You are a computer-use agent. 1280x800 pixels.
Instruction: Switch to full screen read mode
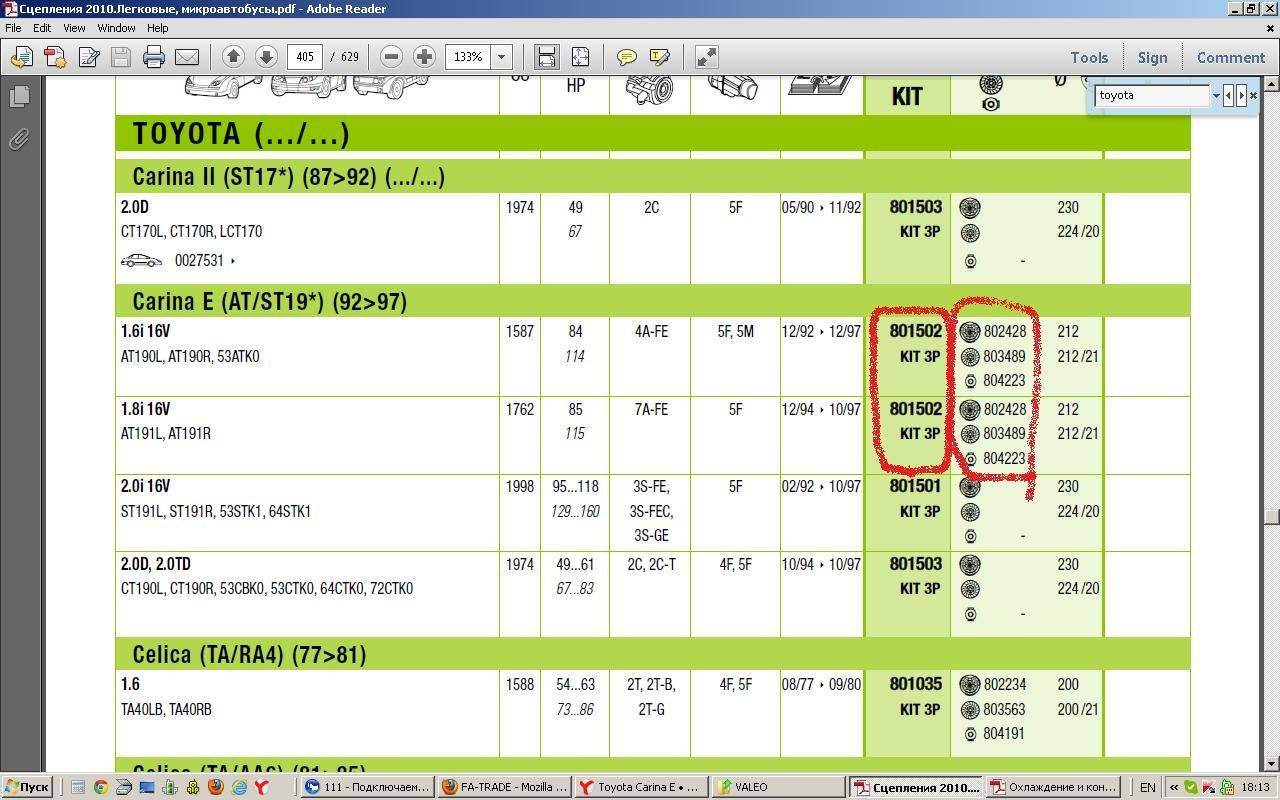coord(706,57)
